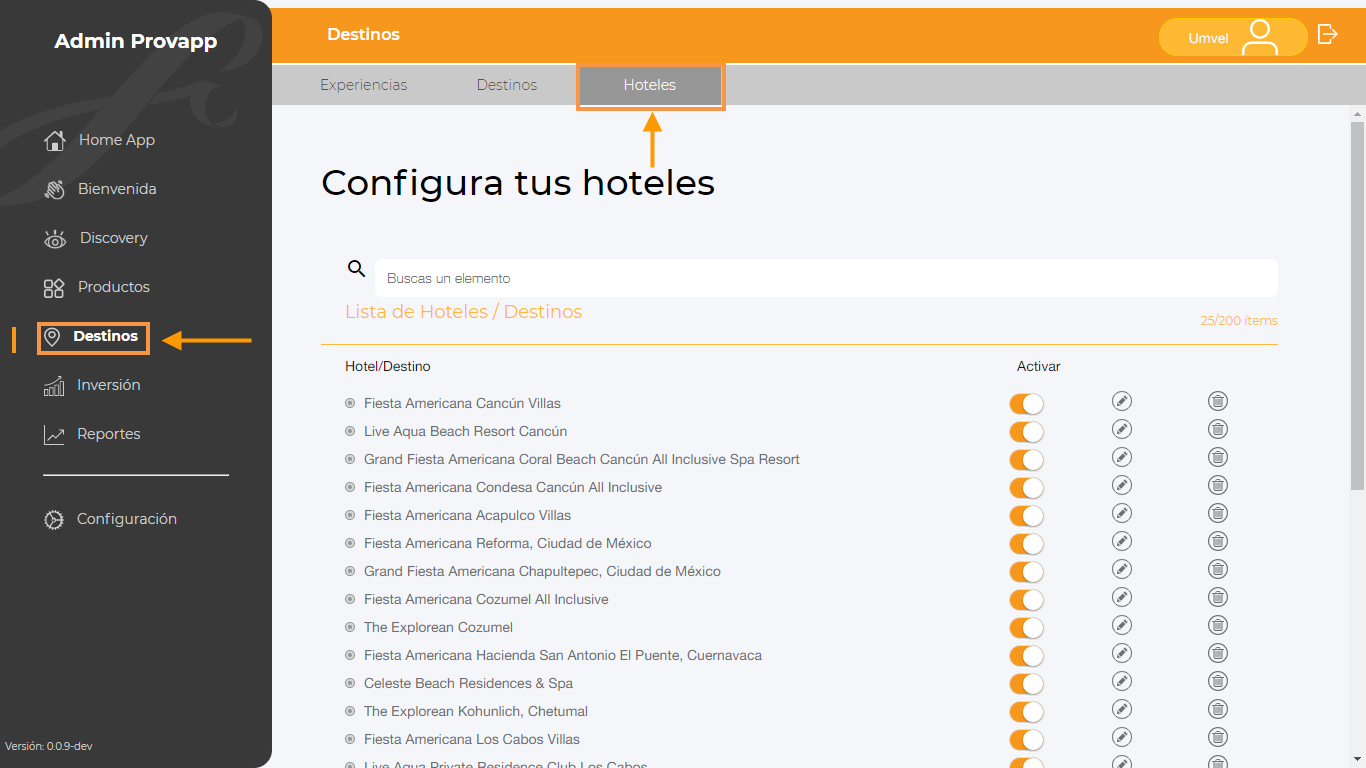
Task: Open the Umvel user profile button
Action: pos(1233,37)
